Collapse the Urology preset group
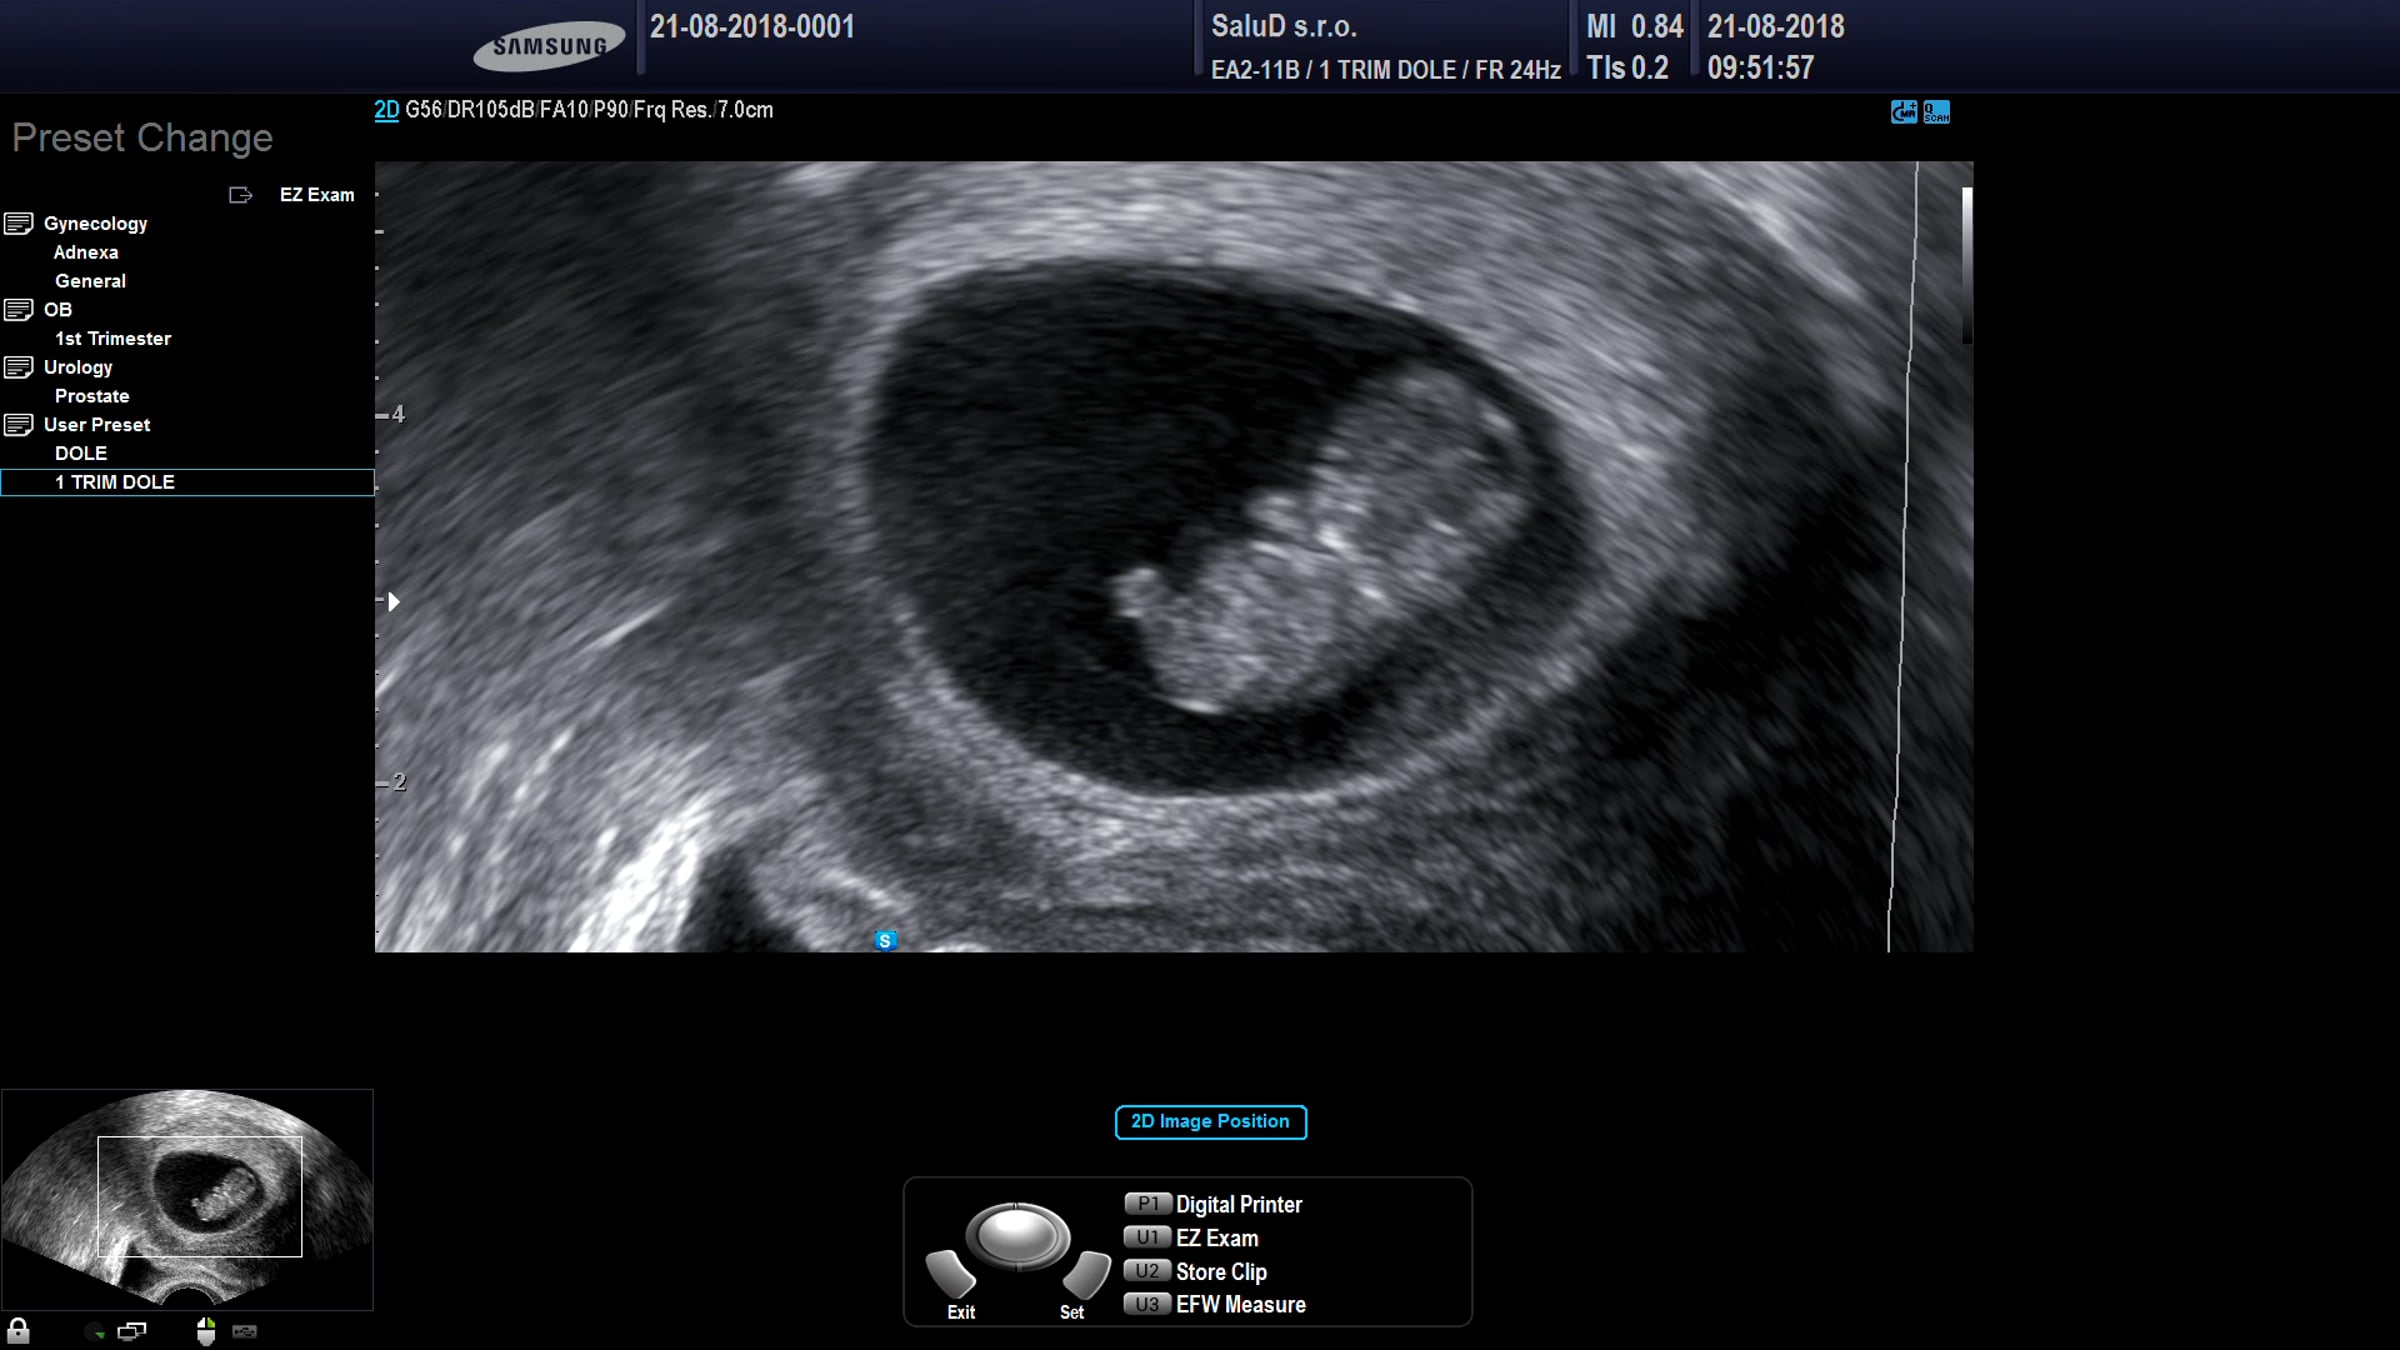The width and height of the screenshot is (2400, 1350). point(19,367)
